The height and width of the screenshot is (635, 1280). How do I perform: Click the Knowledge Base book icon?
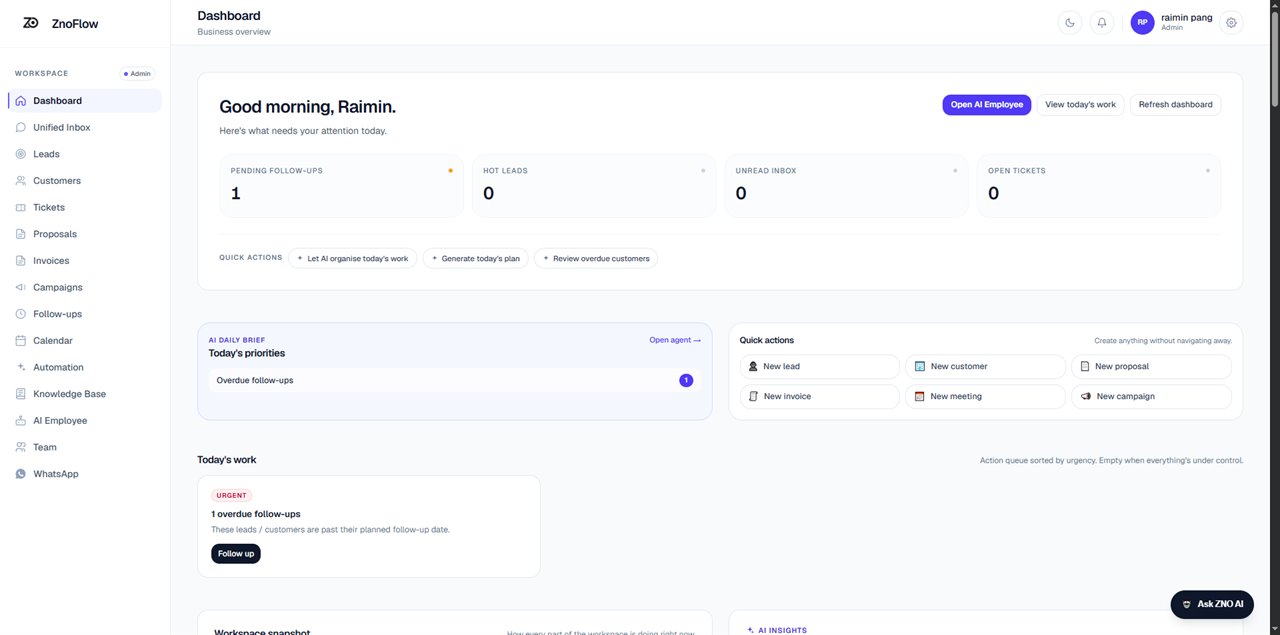(x=21, y=394)
